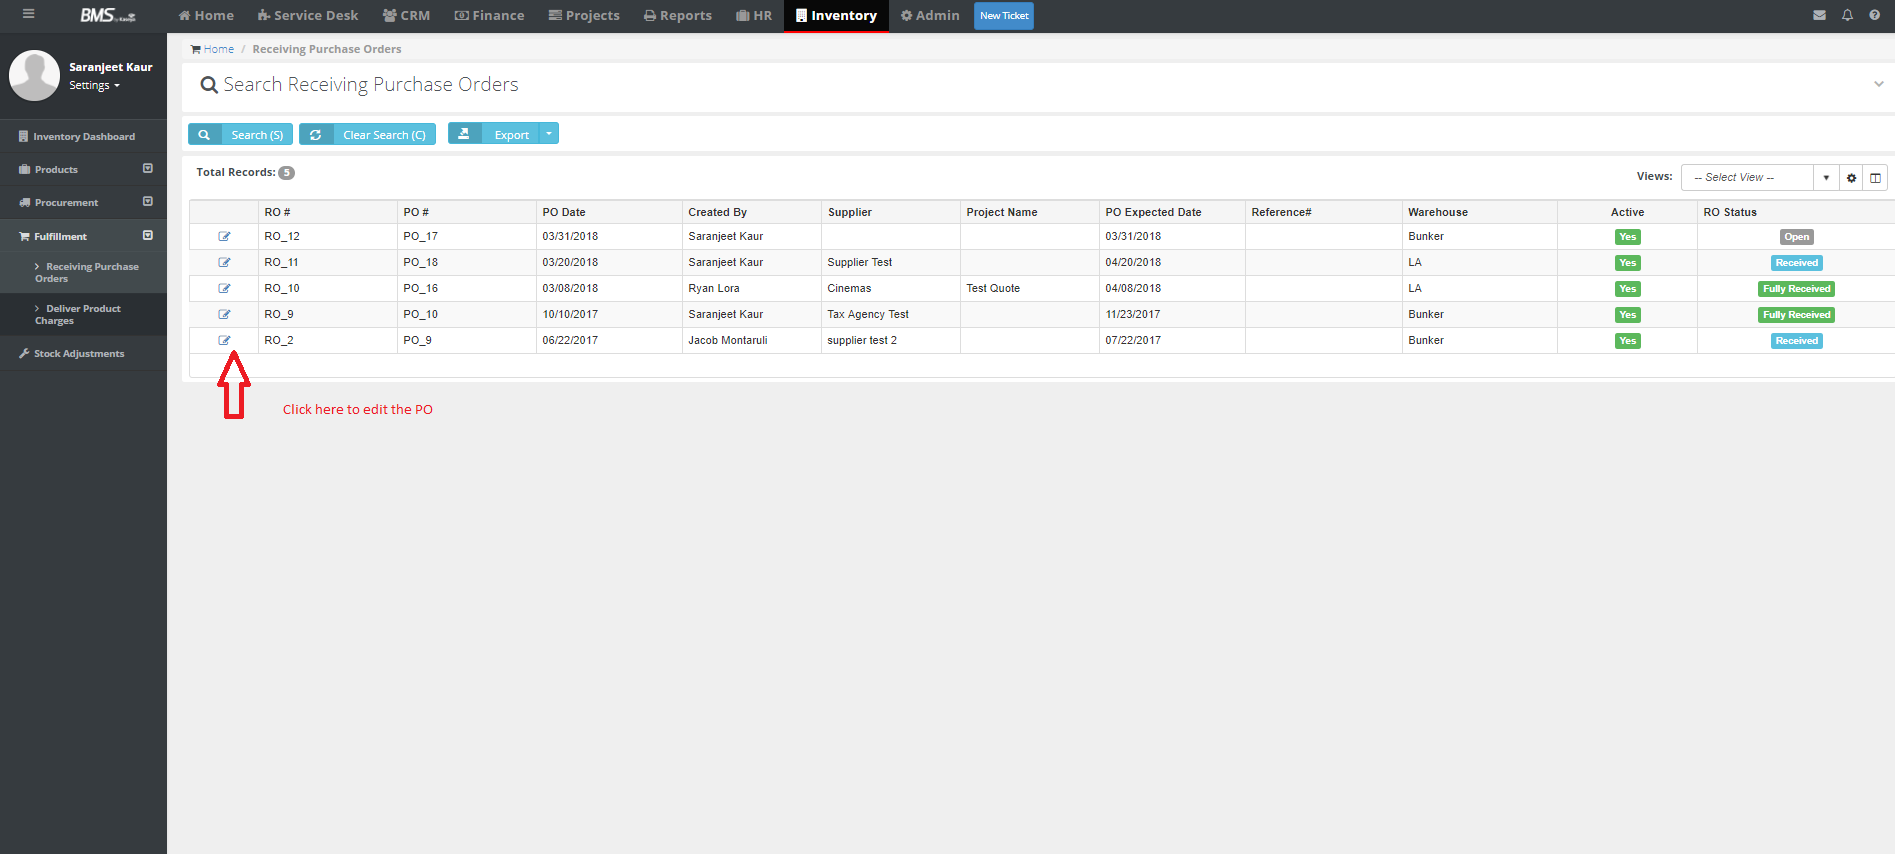The image size is (1895, 854).
Task: Click Total Records count badge
Action: click(286, 173)
